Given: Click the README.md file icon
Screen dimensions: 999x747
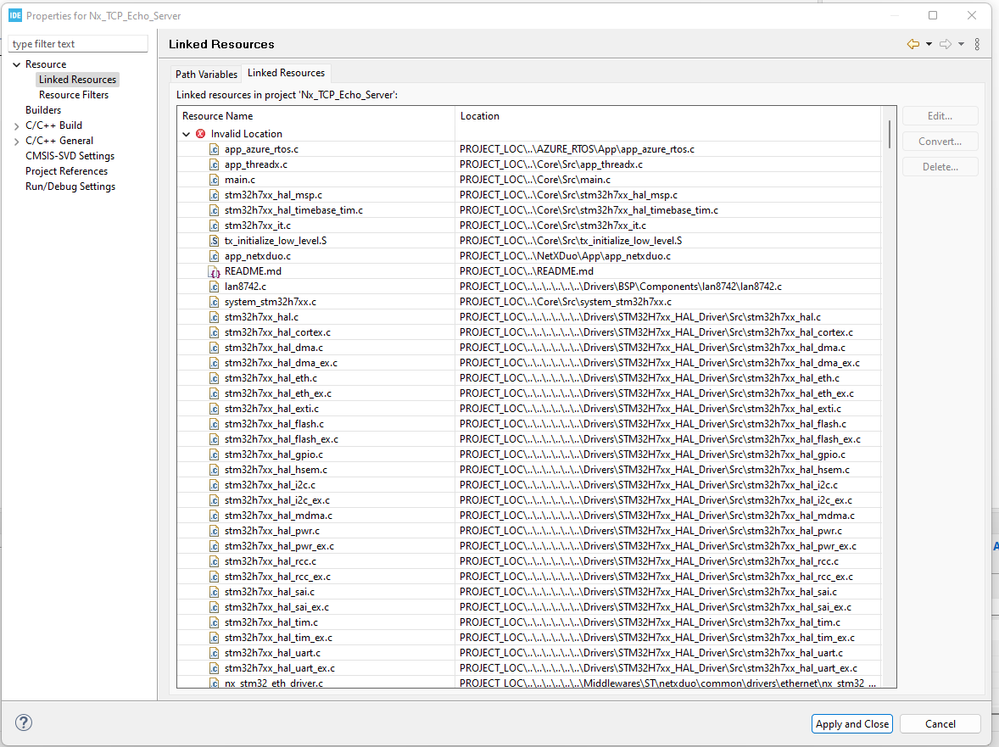Looking at the screenshot, I should 214,271.
